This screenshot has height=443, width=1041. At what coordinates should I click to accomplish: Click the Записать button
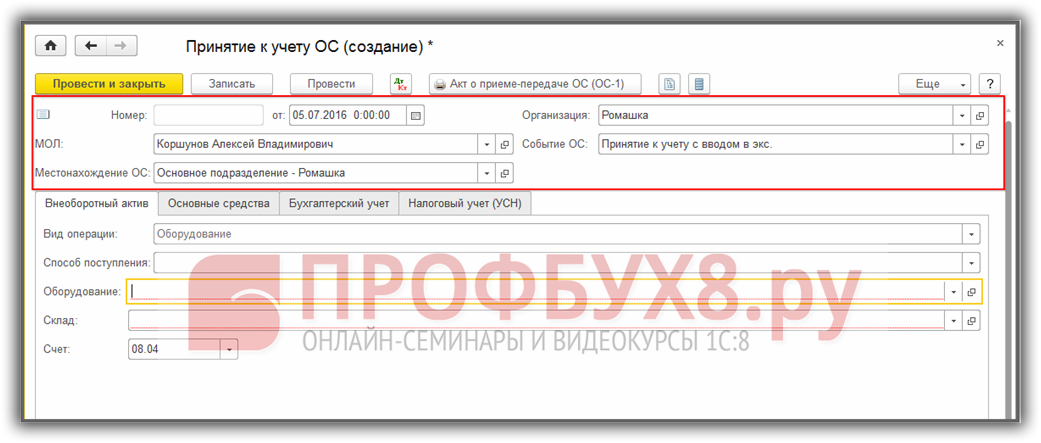(232, 84)
